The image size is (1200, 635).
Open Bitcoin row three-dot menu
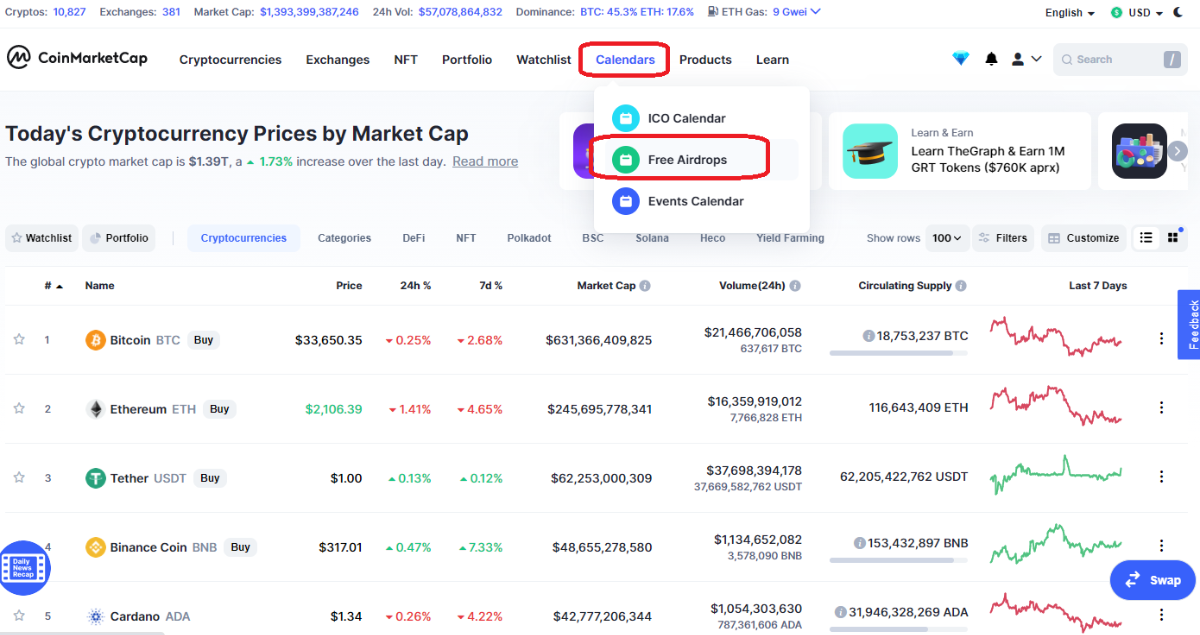pos(1161,339)
